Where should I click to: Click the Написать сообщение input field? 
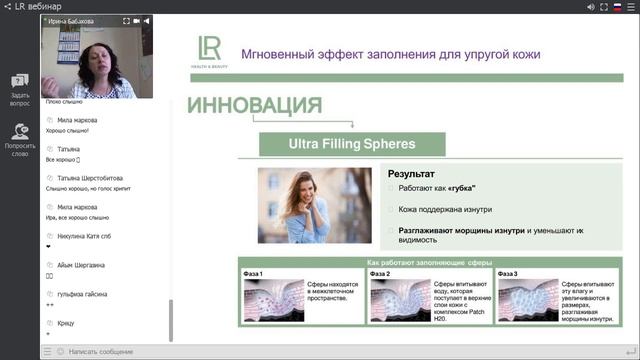pos(343,351)
